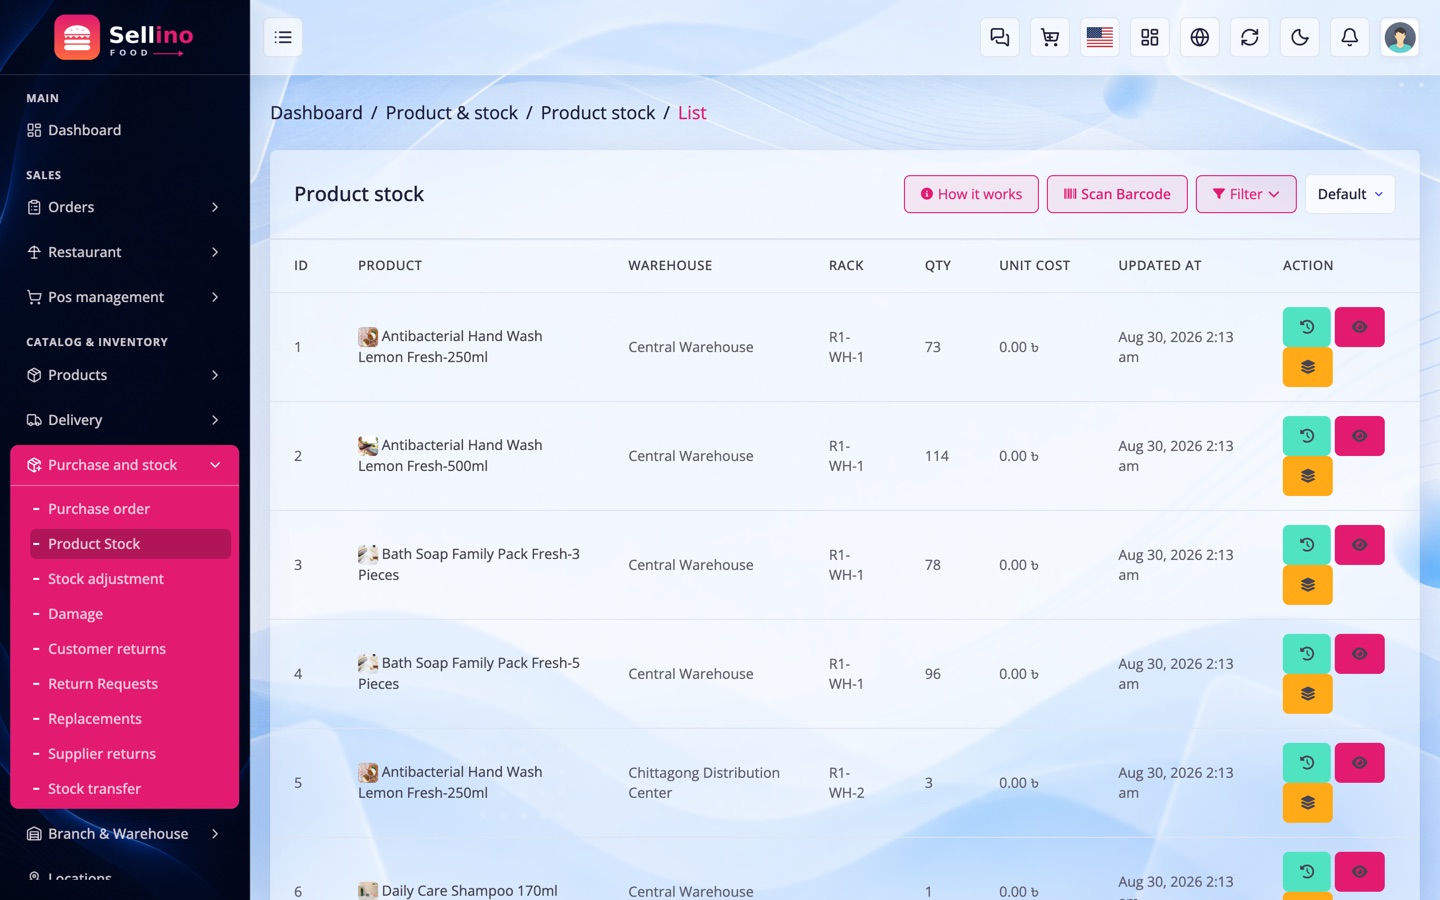Expand the Restaurant sidebar menu
This screenshot has width=1440, height=900.
click(x=124, y=252)
